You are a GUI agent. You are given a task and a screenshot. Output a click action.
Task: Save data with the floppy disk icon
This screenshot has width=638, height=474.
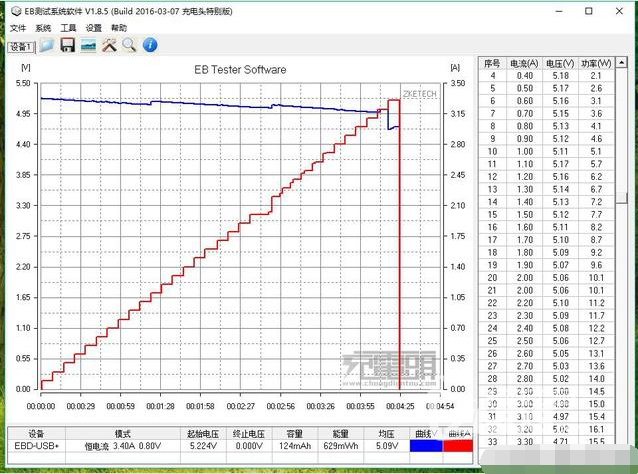pos(68,45)
